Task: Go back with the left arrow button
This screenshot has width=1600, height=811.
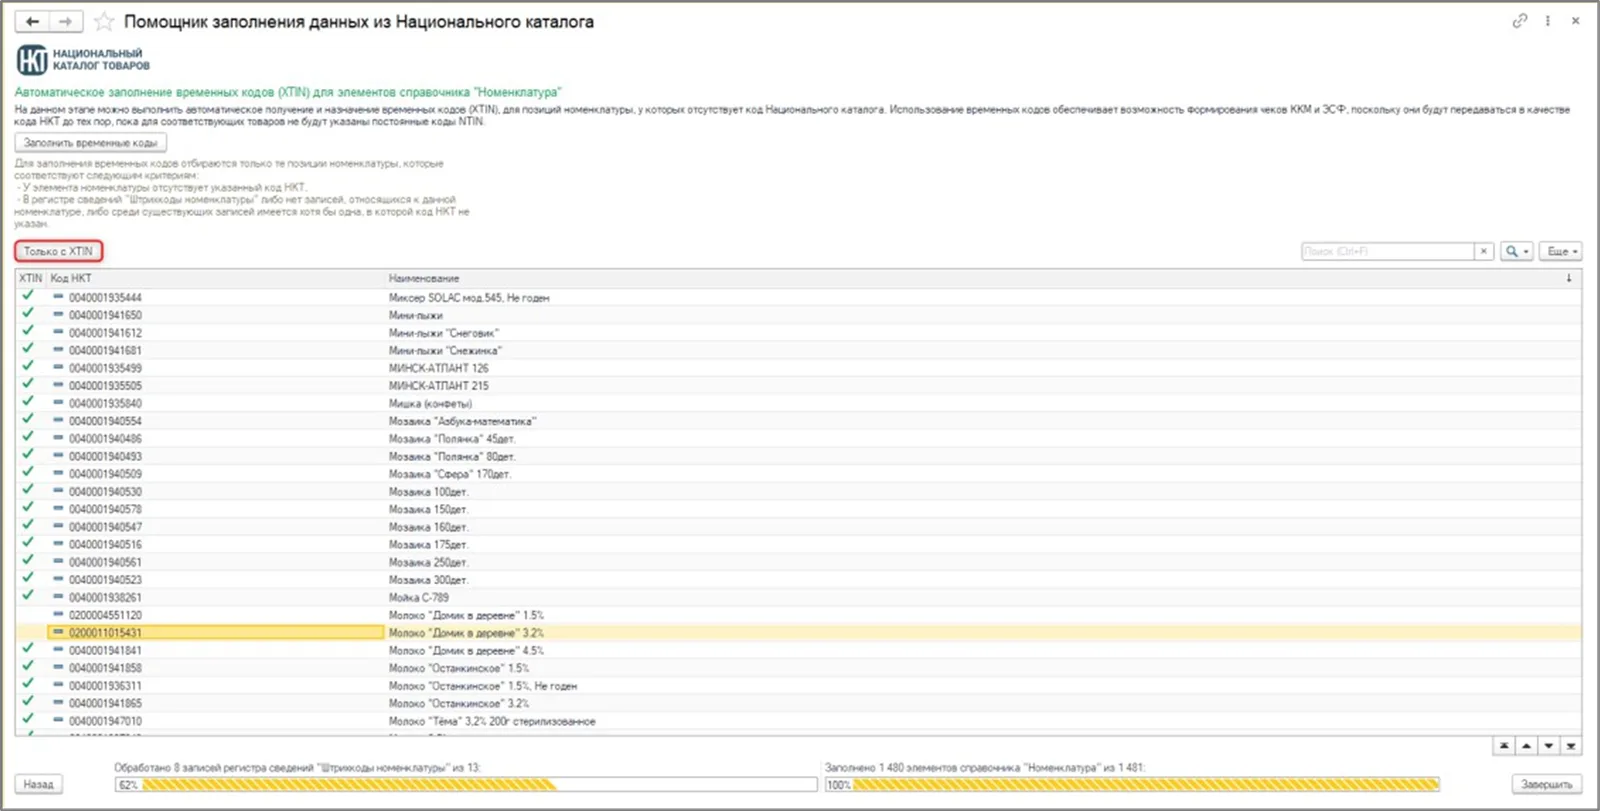Action: (32, 21)
